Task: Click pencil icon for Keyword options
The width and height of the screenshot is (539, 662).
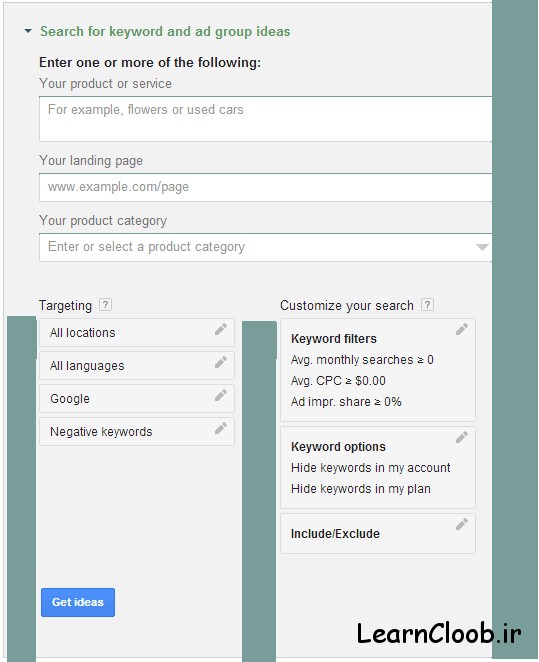Action: click(462, 437)
